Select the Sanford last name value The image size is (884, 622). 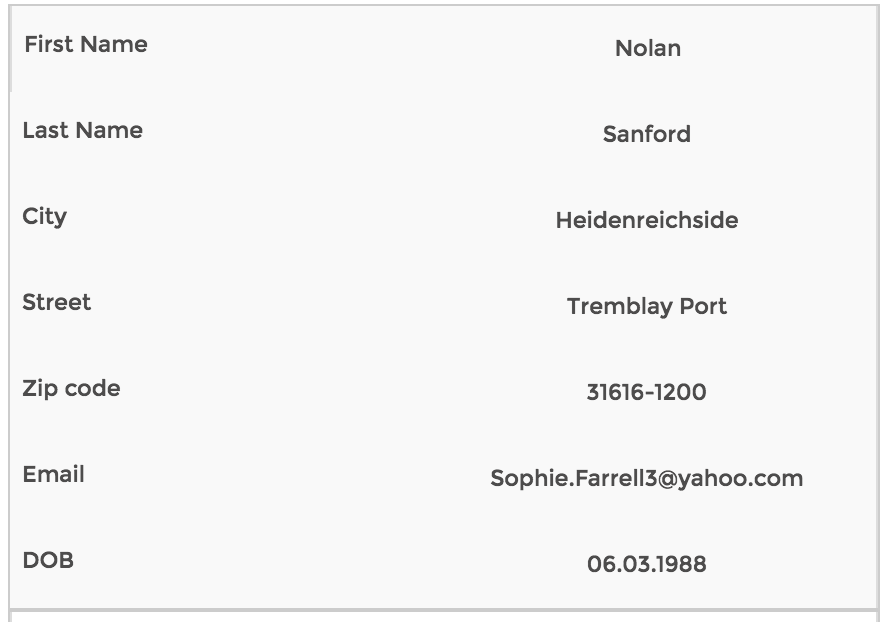647,134
